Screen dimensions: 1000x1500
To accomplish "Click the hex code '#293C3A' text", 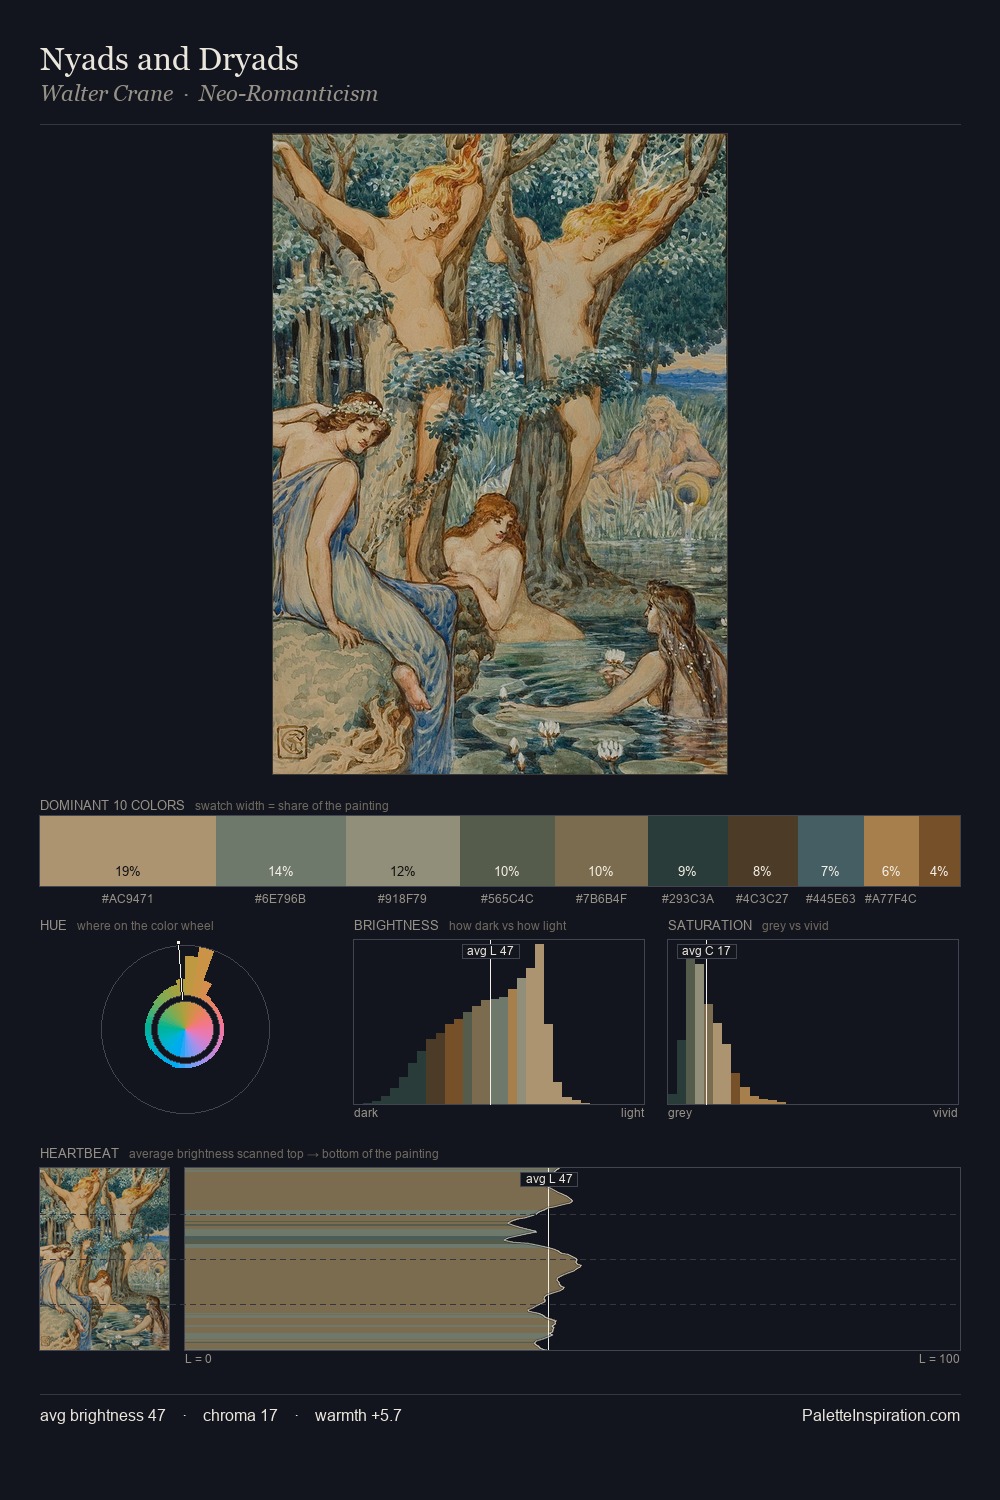I will (x=688, y=899).
